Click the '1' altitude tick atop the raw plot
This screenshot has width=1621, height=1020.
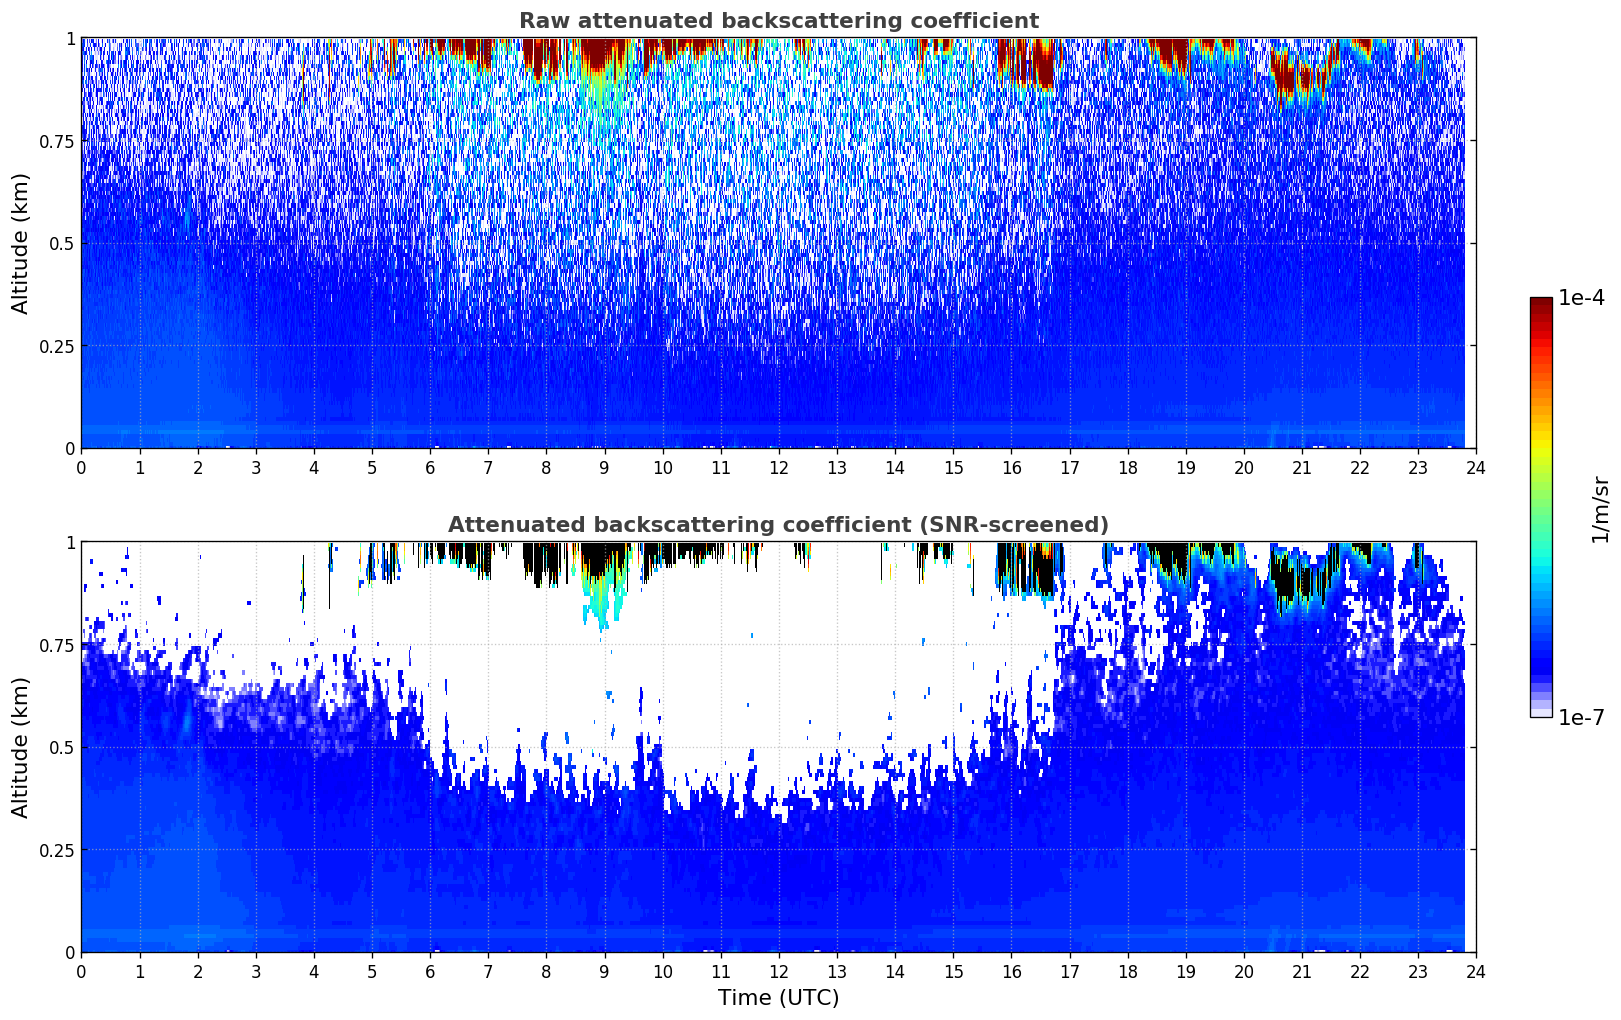tap(70, 38)
